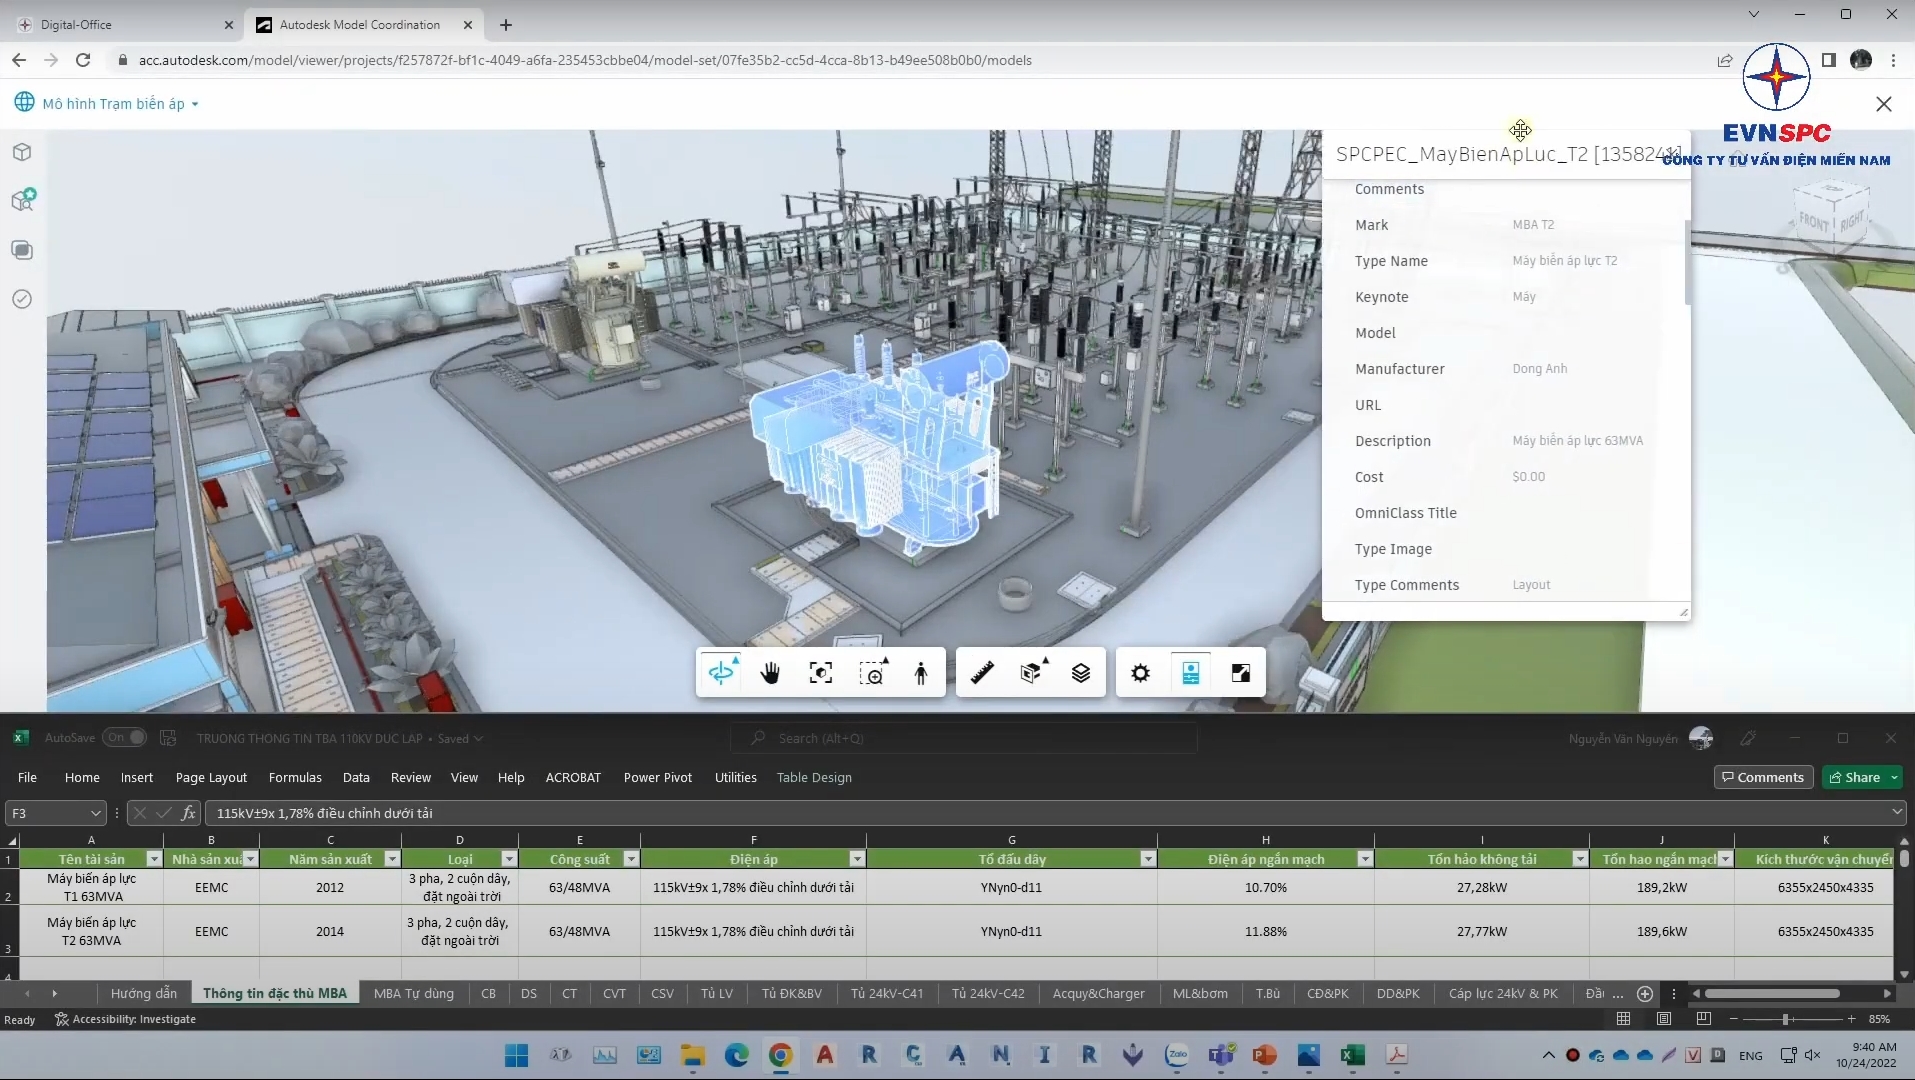The height and width of the screenshot is (1080, 1915).
Task: Toggle the Excel AutoSave switch
Action: [124, 738]
